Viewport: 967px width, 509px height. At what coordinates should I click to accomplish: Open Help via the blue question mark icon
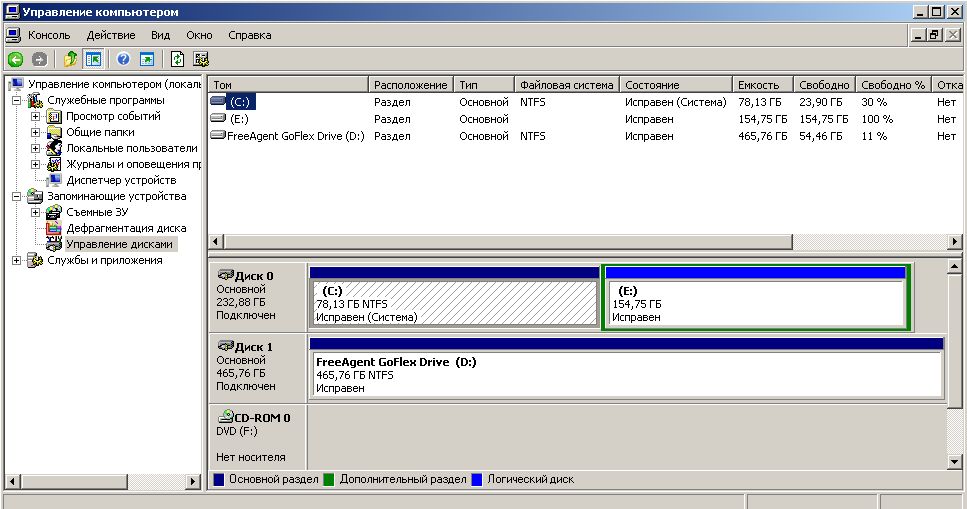[x=124, y=59]
